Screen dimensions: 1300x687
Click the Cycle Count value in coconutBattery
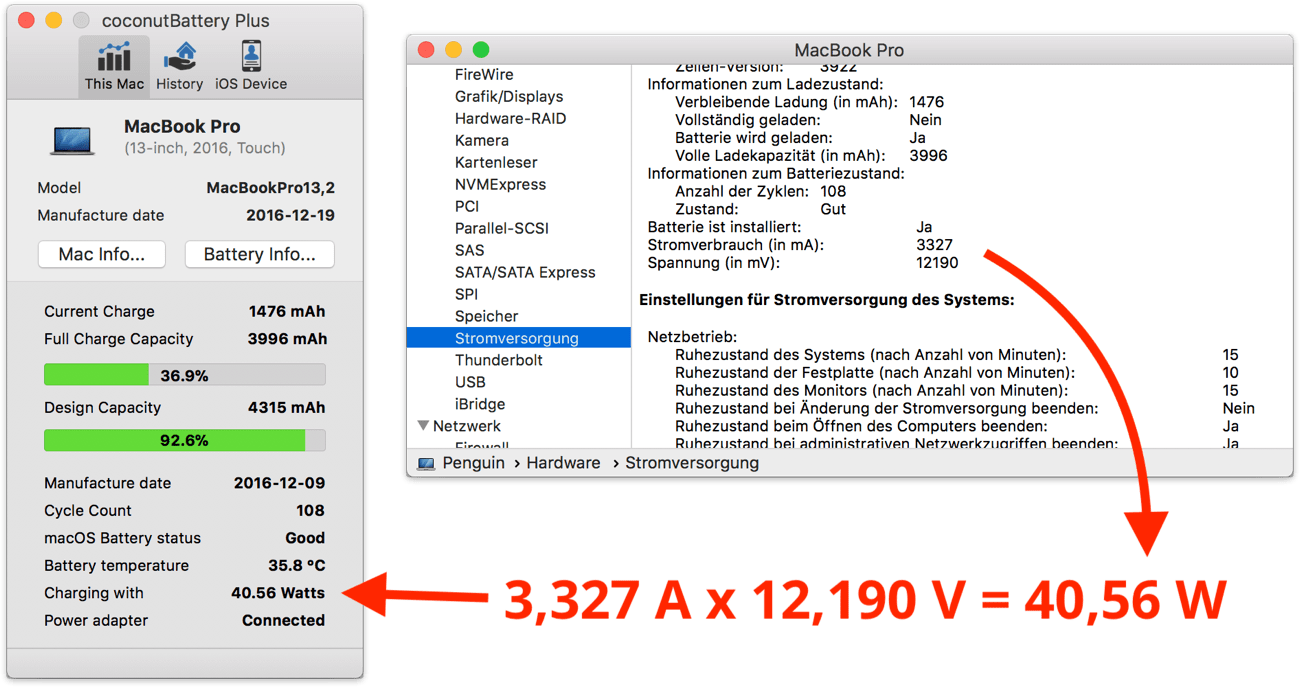310,510
